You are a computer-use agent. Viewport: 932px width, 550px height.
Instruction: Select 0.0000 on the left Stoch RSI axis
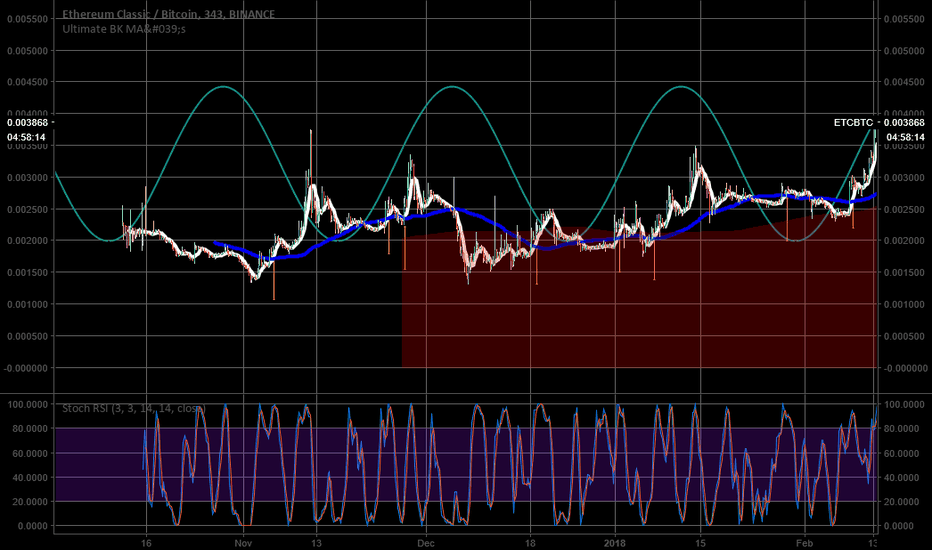[x=33, y=526]
